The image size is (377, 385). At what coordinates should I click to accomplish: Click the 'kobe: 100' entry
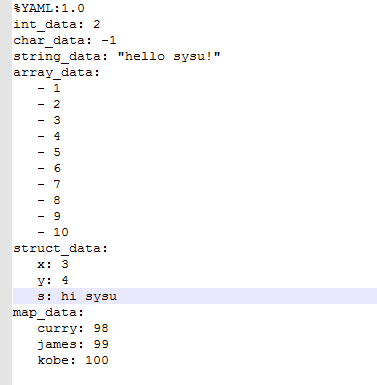(x=73, y=360)
